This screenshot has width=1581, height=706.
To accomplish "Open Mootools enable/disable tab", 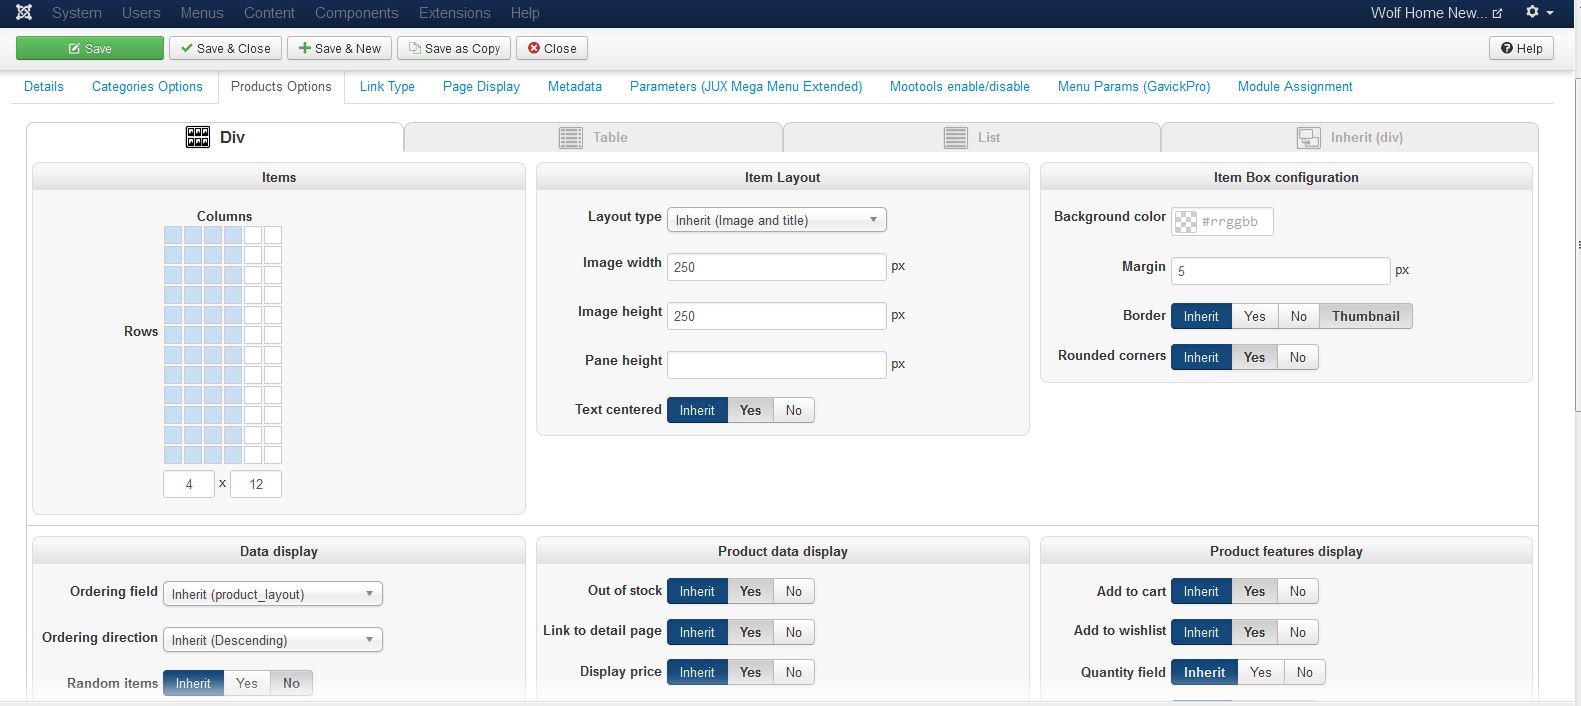I will (x=960, y=86).
